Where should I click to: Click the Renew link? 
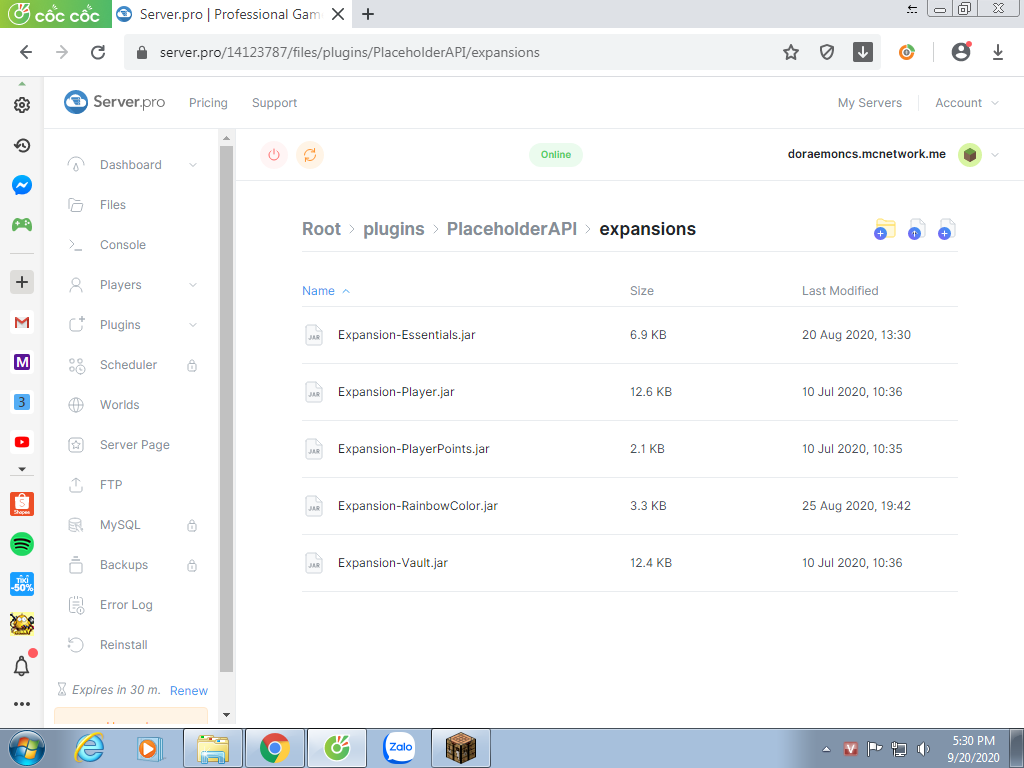(x=189, y=690)
